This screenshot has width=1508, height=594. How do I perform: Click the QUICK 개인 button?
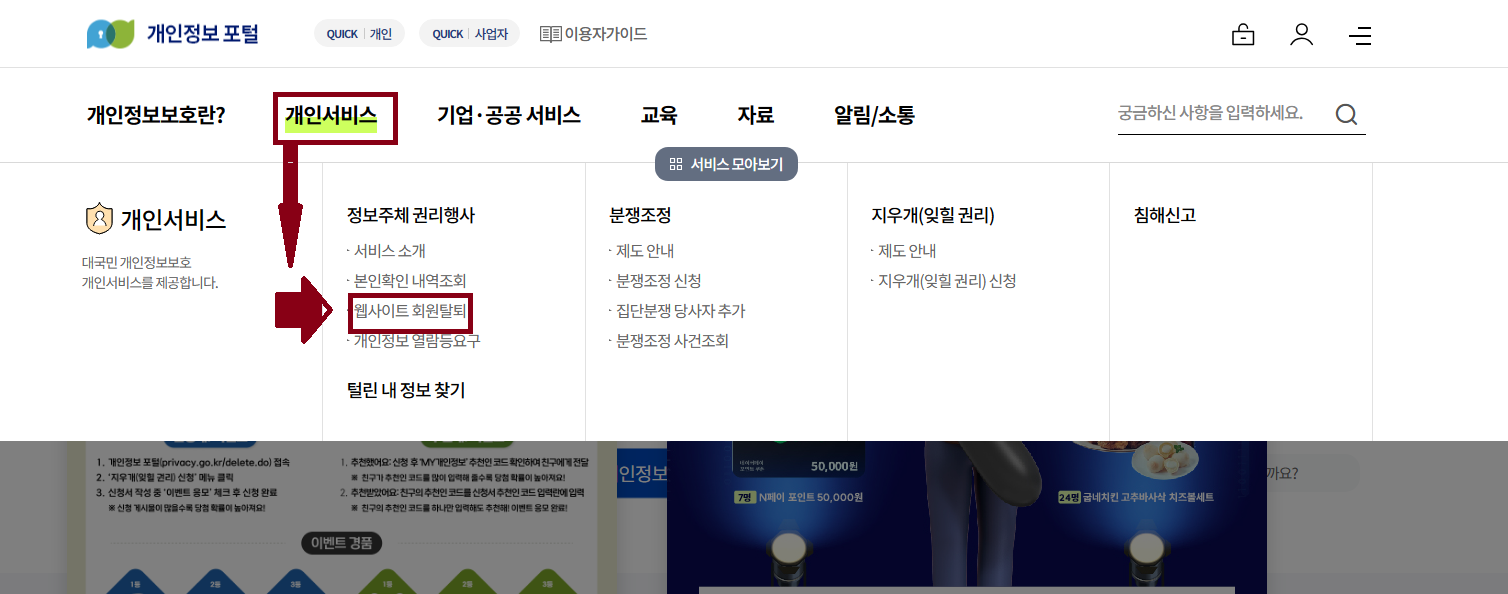359,33
